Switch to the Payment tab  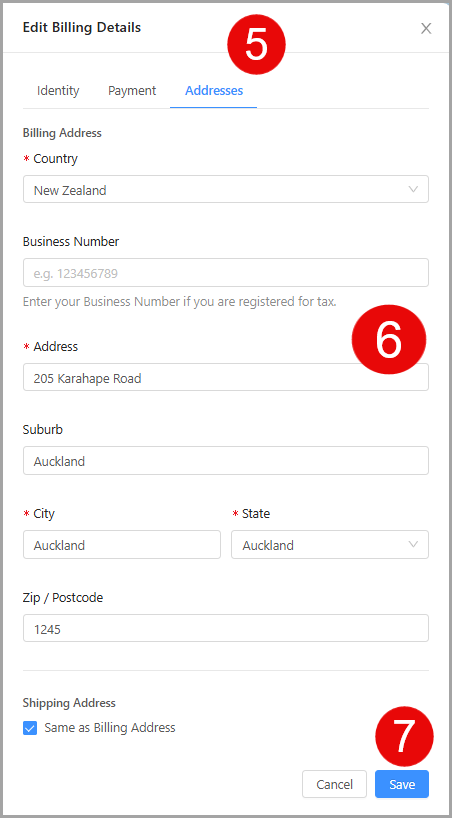point(132,91)
